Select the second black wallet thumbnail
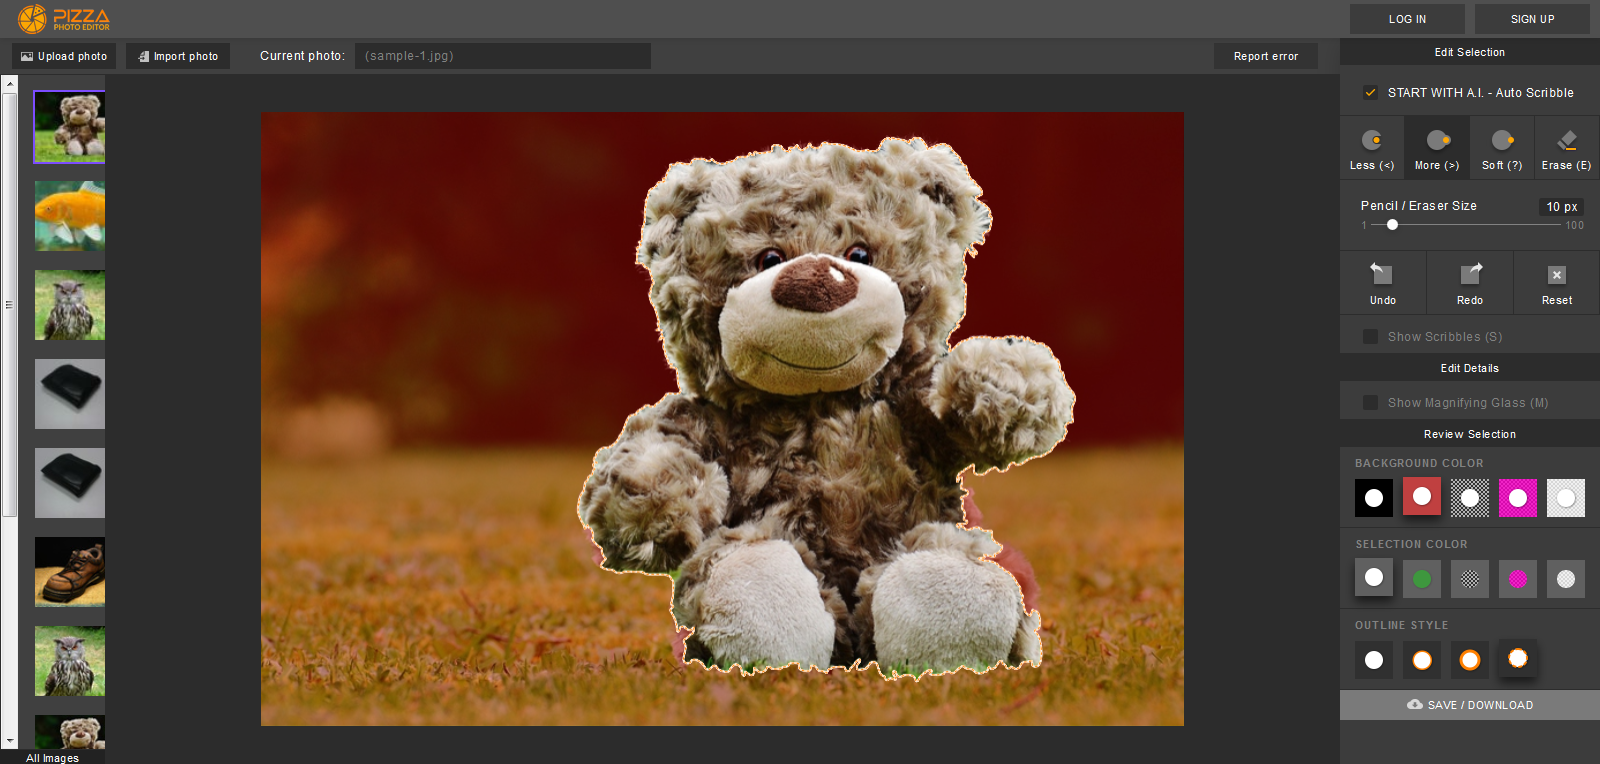This screenshot has width=1600, height=764. click(x=70, y=483)
